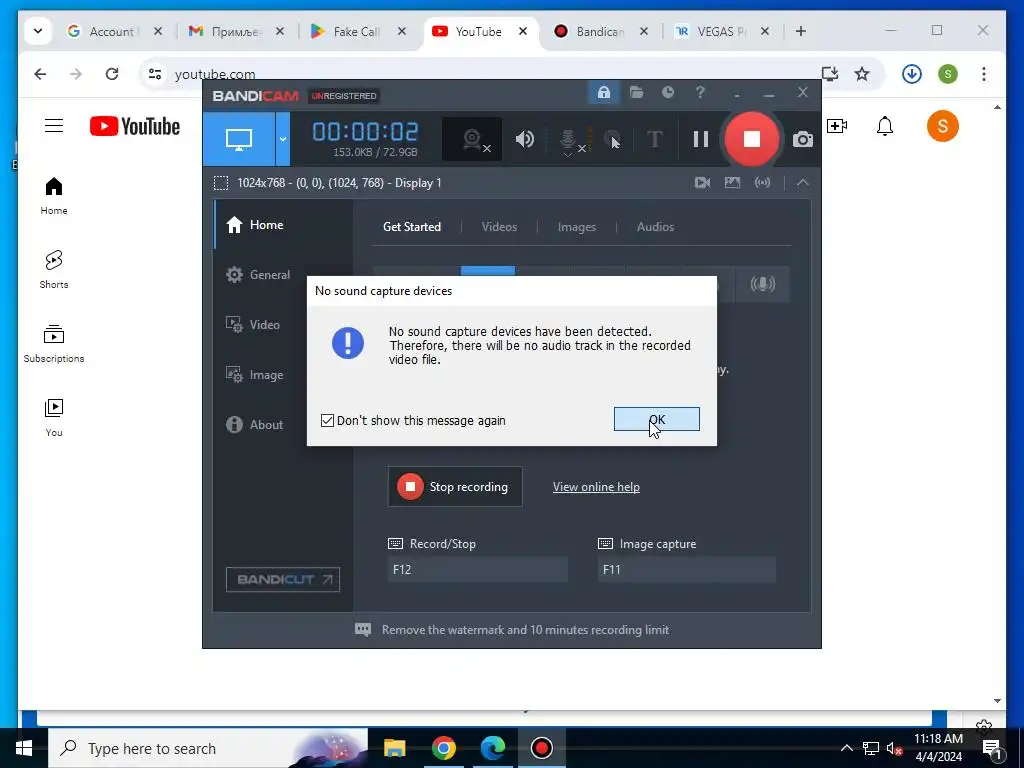Open the Windows Start menu

[x=24, y=748]
